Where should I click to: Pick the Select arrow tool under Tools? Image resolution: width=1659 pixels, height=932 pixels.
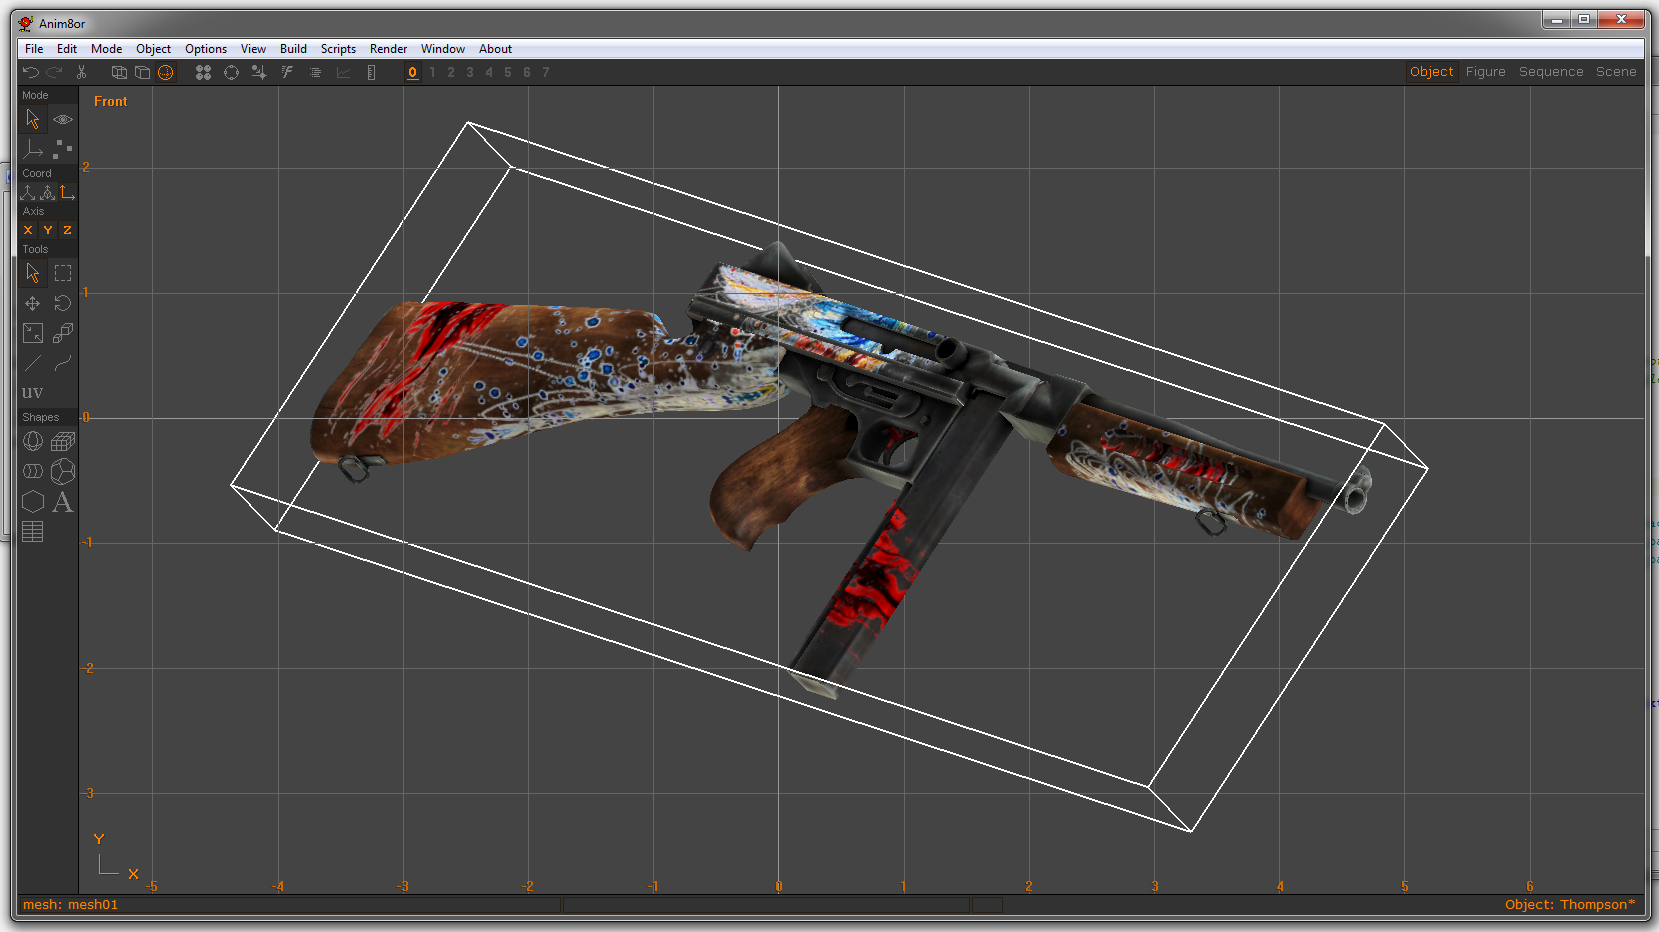[x=33, y=273]
